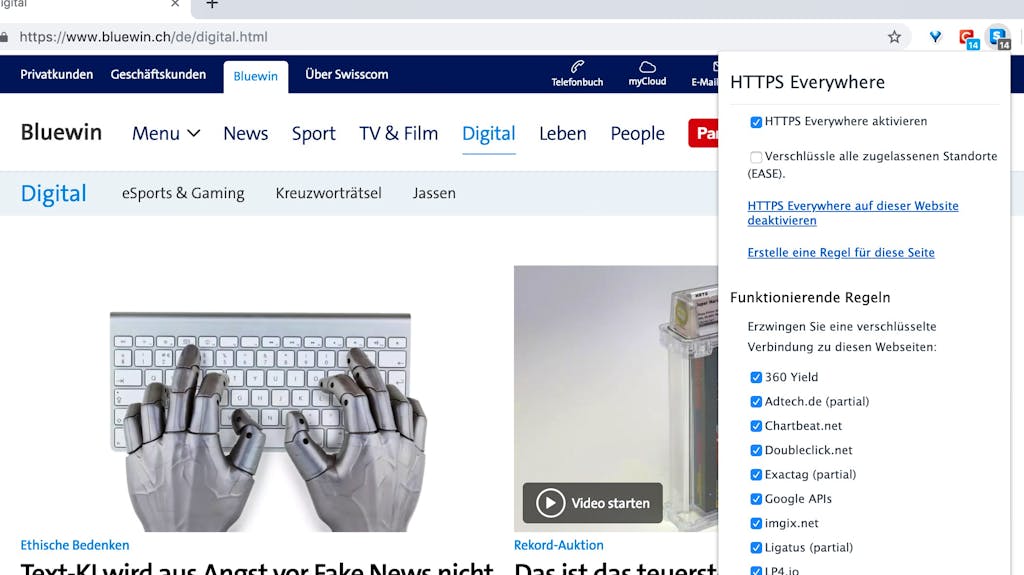The height and width of the screenshot is (575, 1024).
Task: Click the Video starten button
Action: [592, 503]
